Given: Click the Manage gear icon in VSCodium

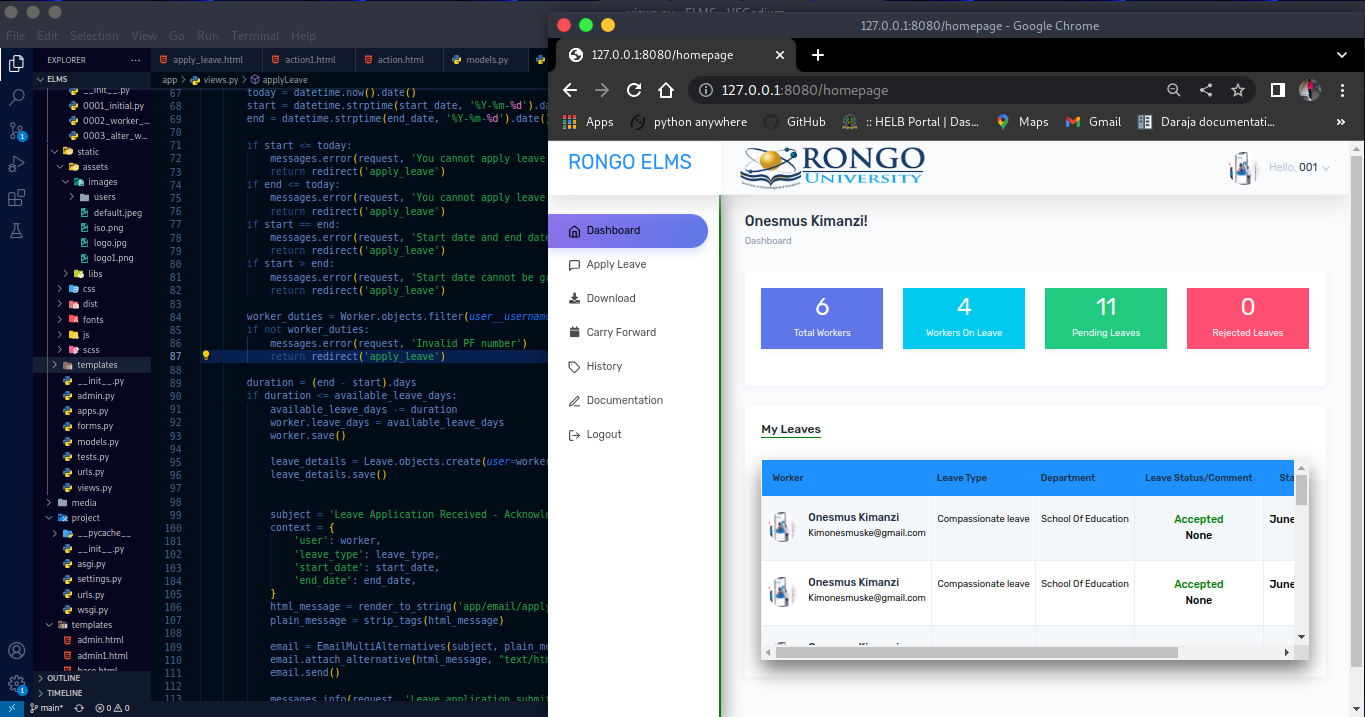Looking at the screenshot, I should [x=16, y=685].
